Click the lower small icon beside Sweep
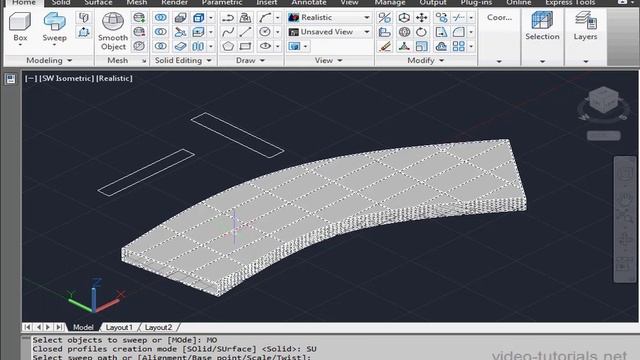Image resolution: width=640 pixels, height=360 pixels. (84, 32)
